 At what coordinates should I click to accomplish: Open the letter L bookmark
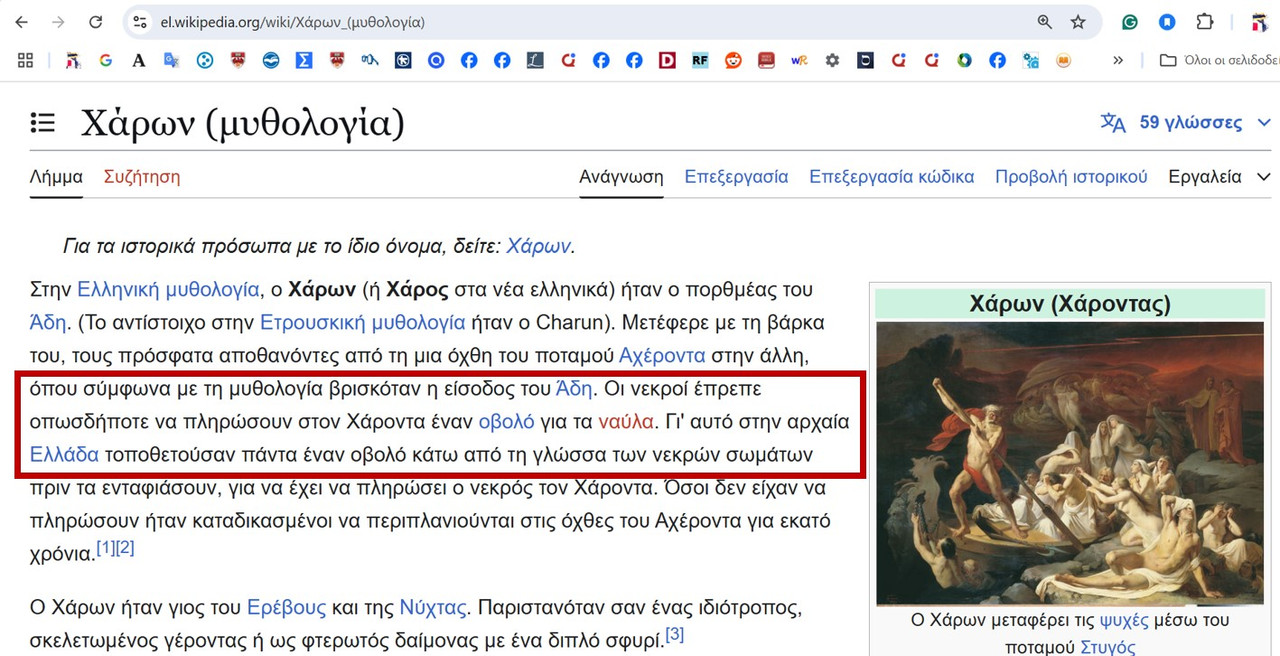pos(535,60)
